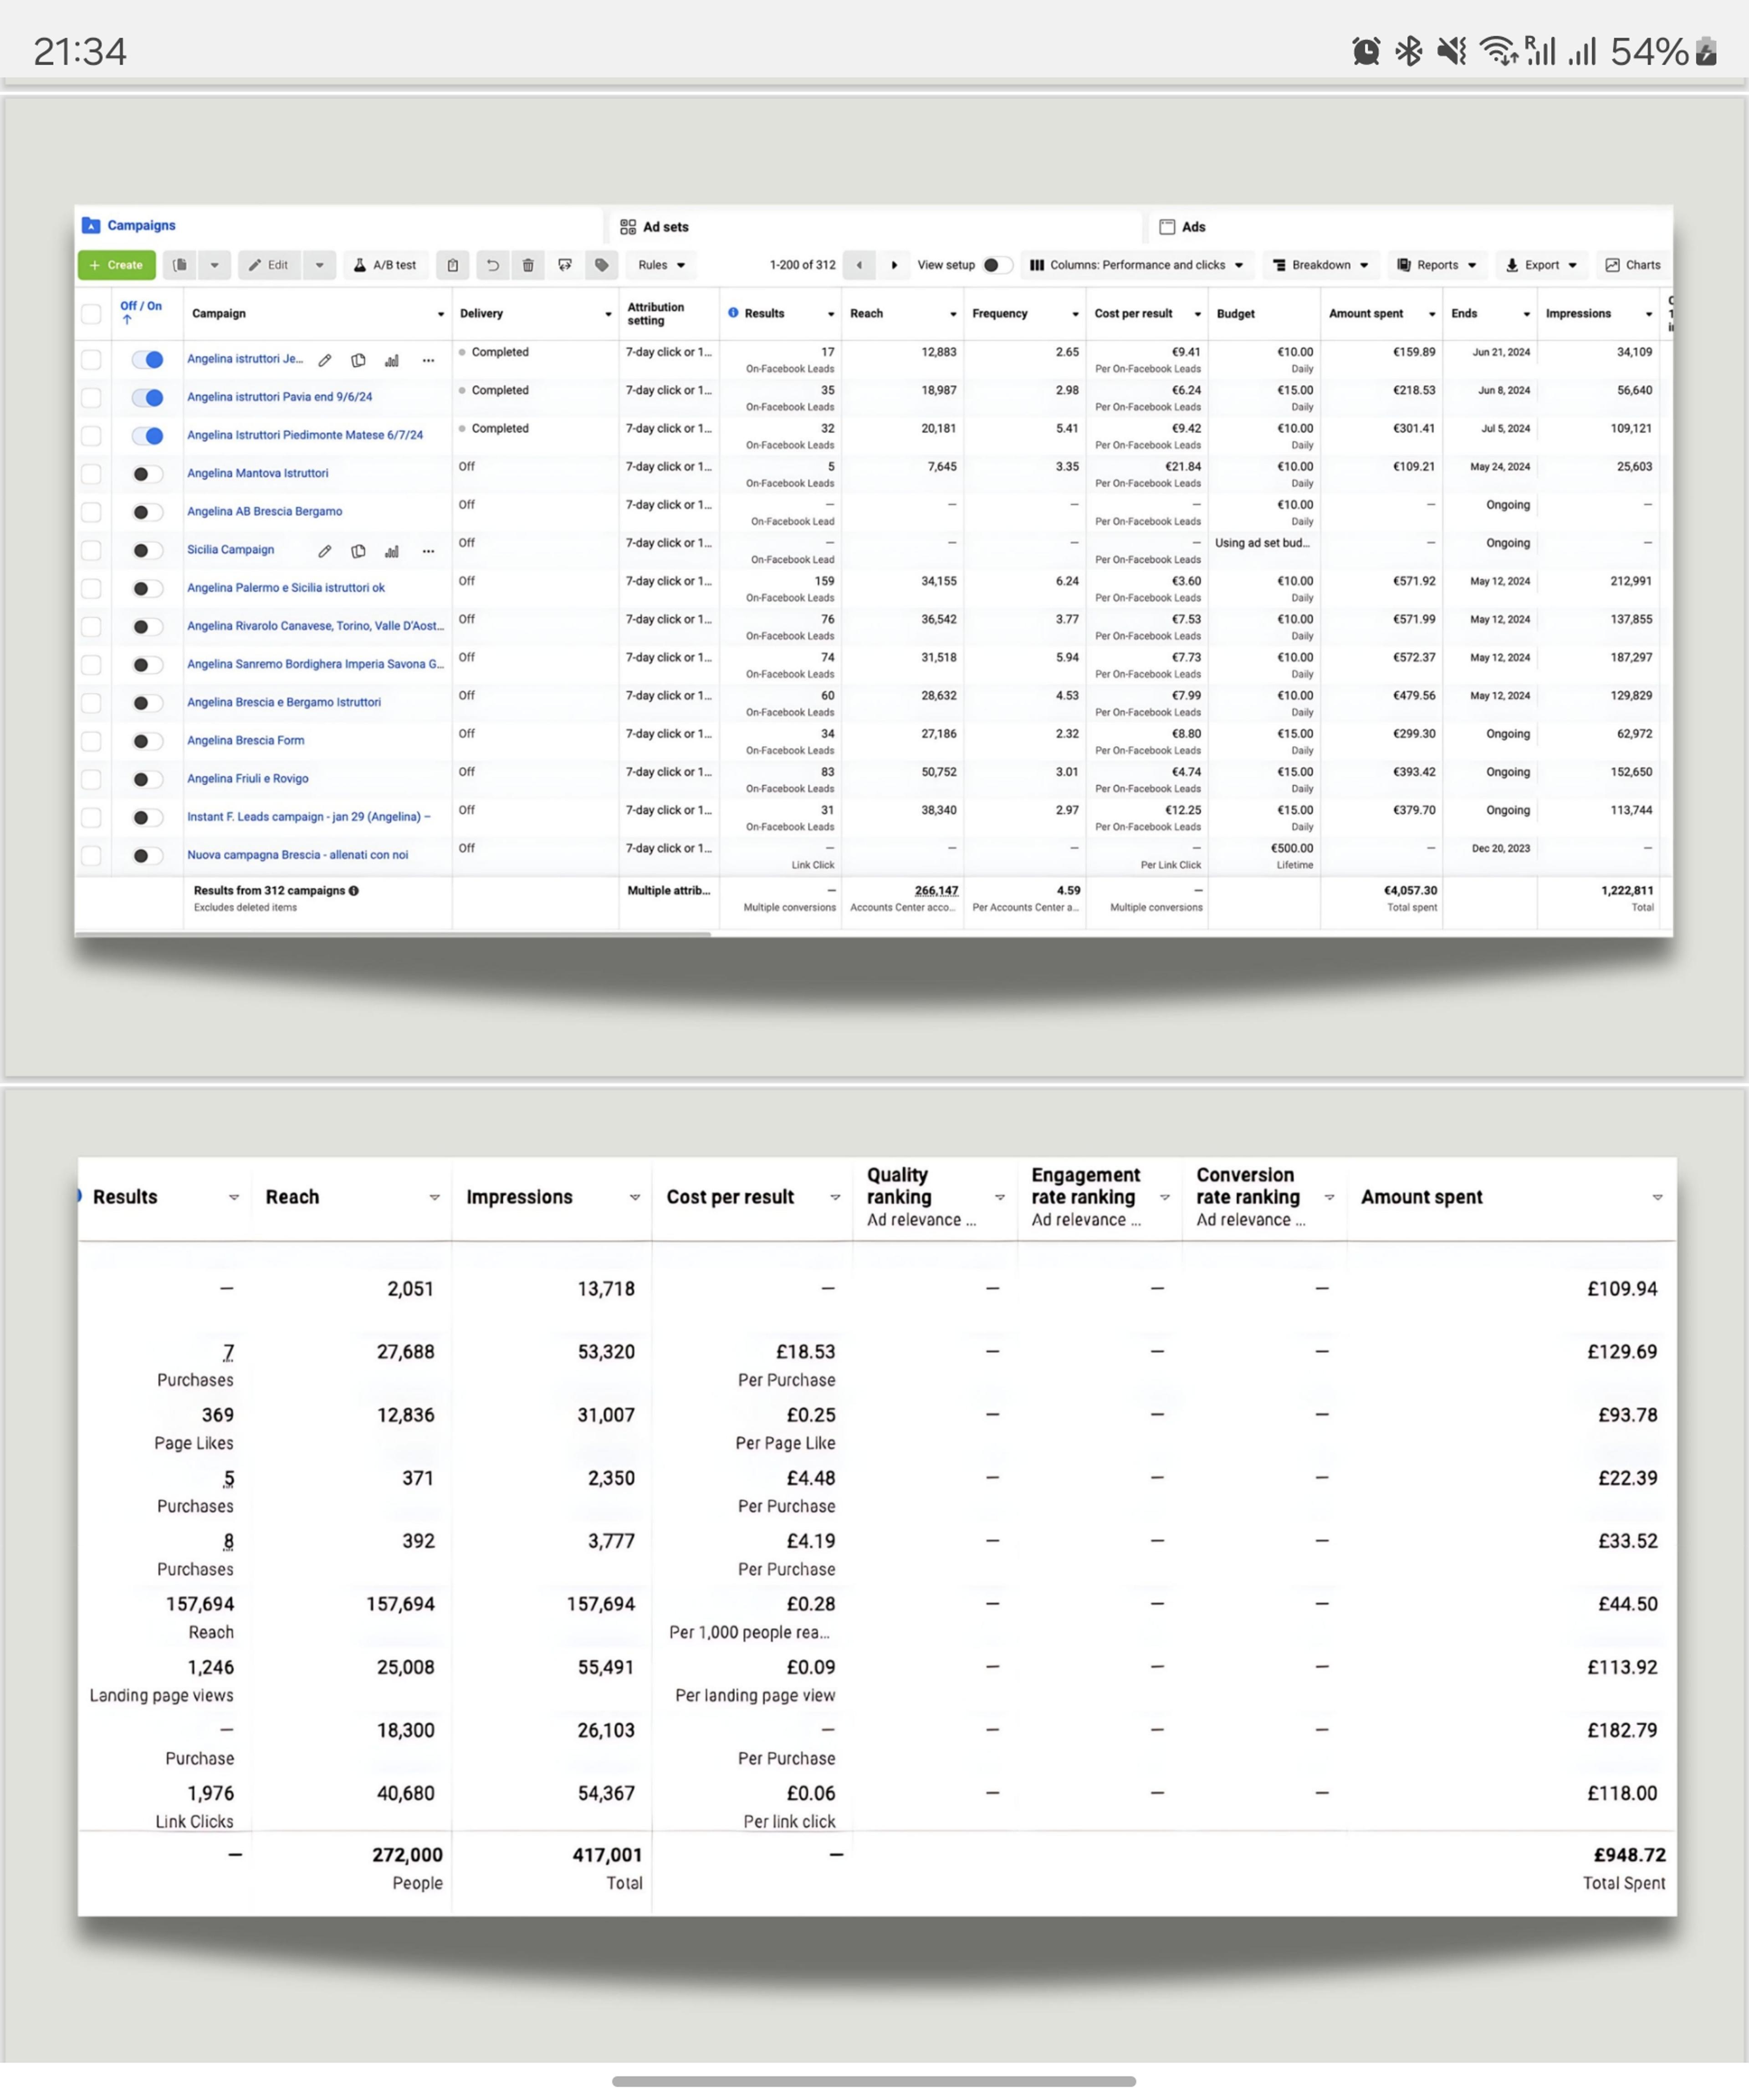The height and width of the screenshot is (2100, 1749).
Task: Enable the View setup toggle
Action: [x=996, y=265]
